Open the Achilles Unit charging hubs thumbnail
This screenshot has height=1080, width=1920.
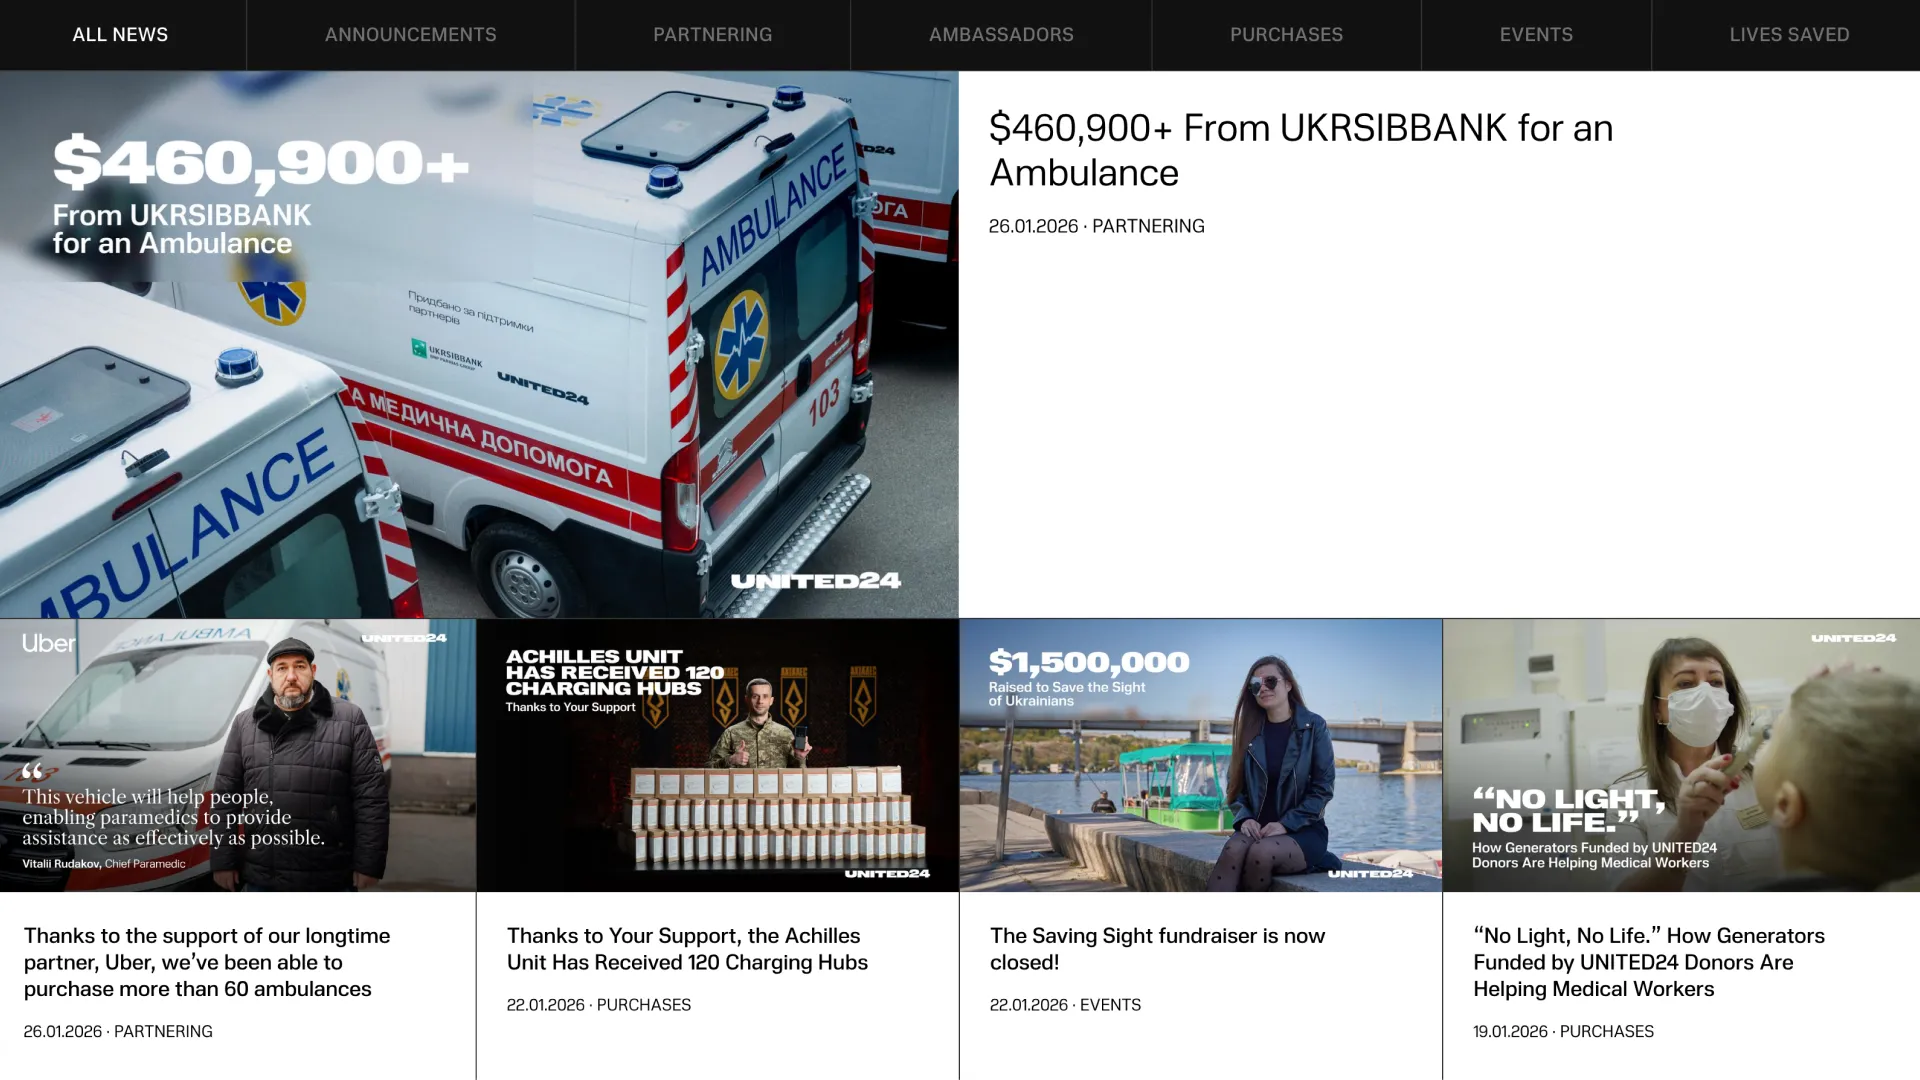(x=718, y=755)
